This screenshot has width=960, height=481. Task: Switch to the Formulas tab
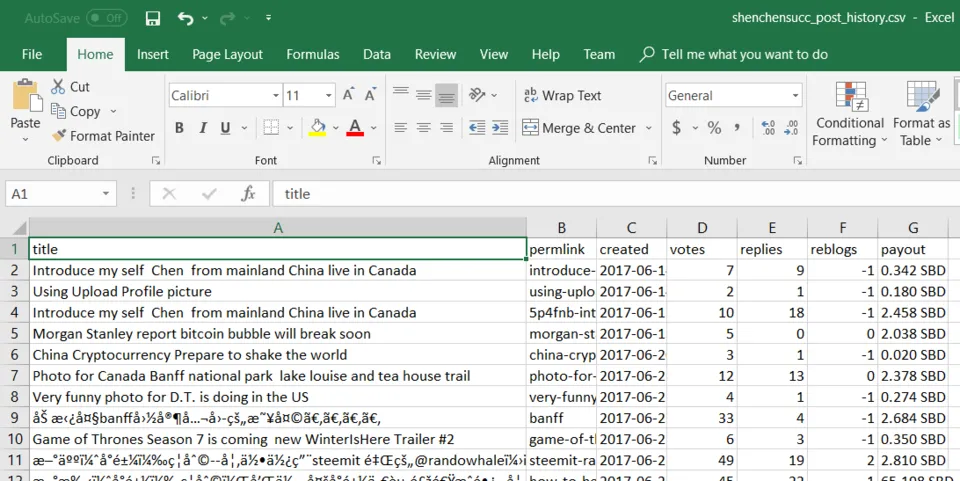[x=312, y=54]
